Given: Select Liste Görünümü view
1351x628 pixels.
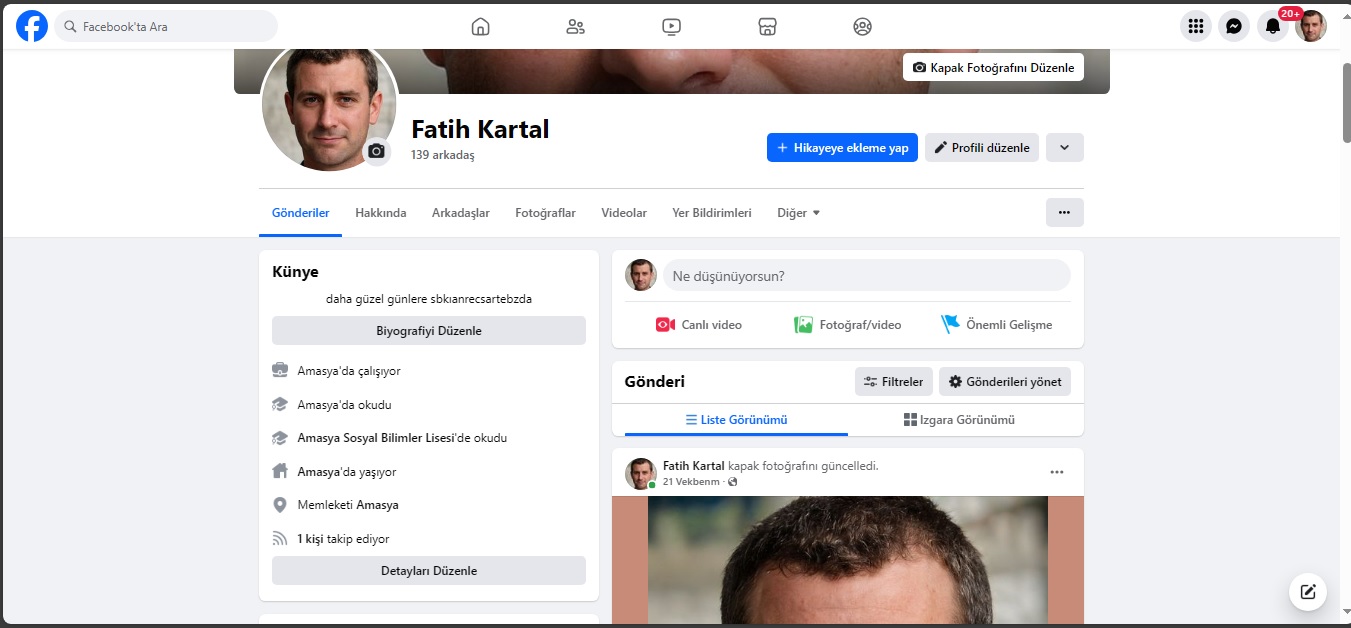Looking at the screenshot, I should pos(736,420).
